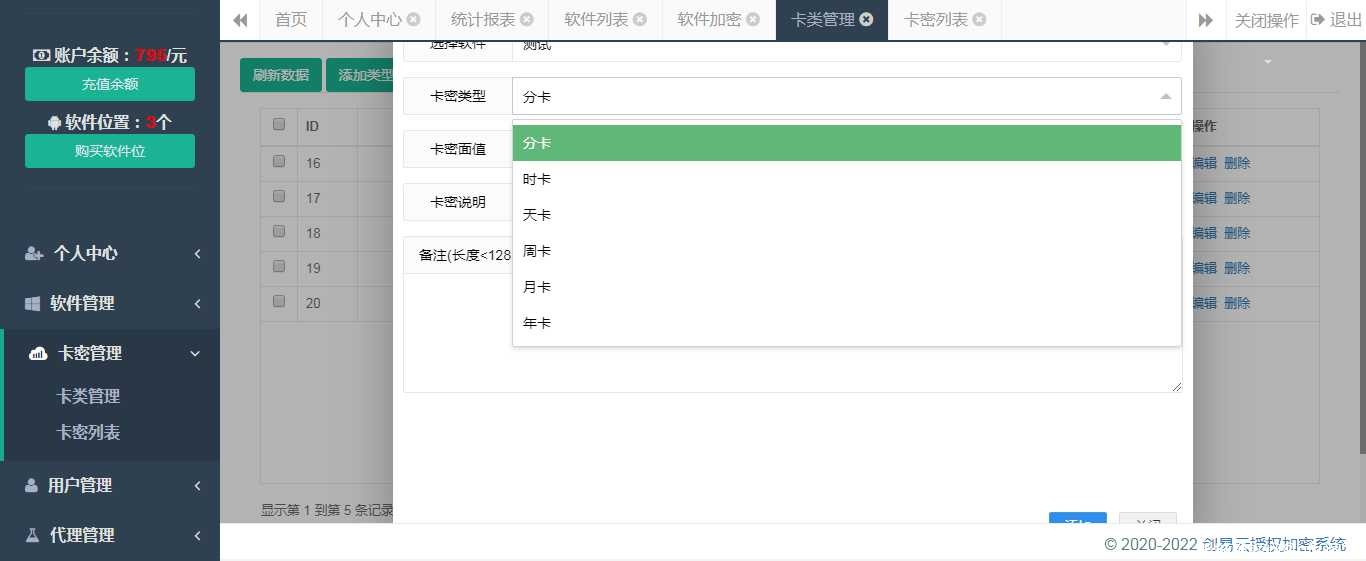Click the 删除 link in the first table row
The image size is (1366, 561).
click(1237, 163)
